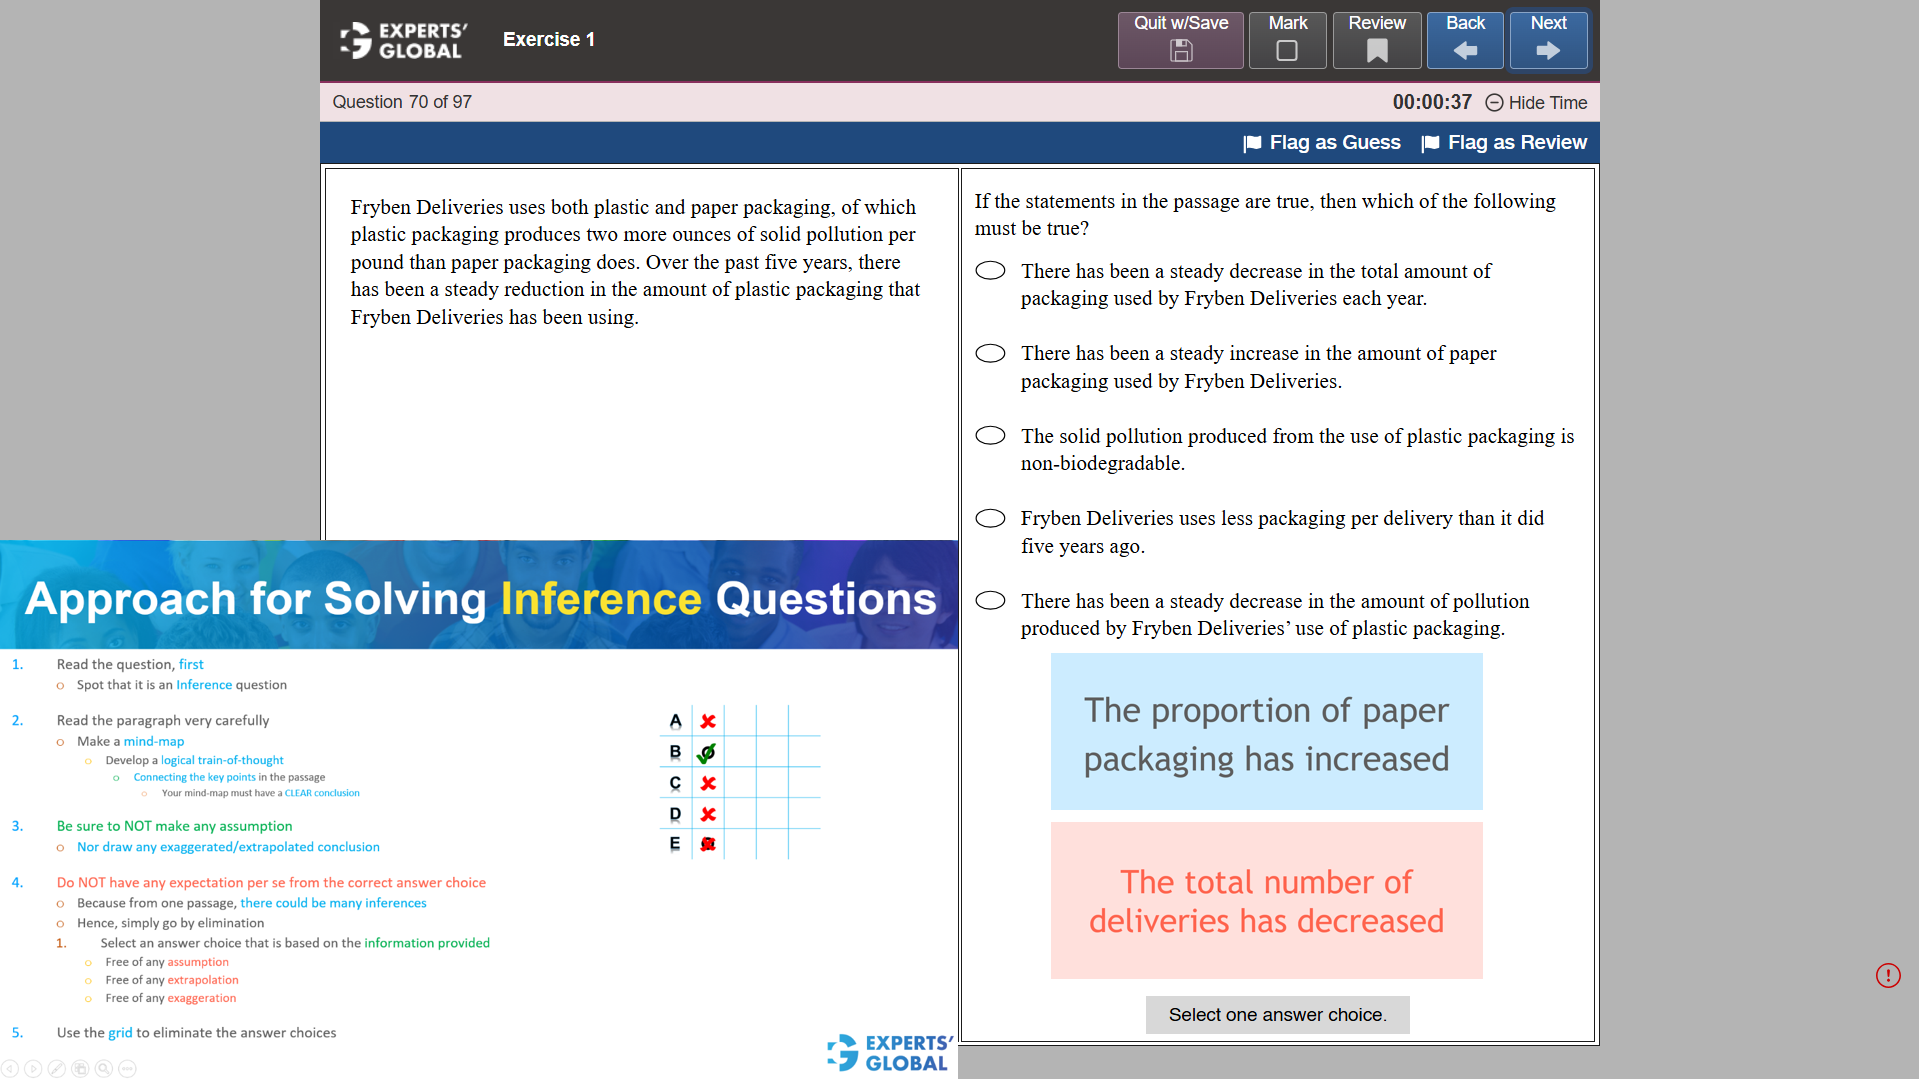Click the Quit w/Save floppy disk icon

pos(1180,48)
